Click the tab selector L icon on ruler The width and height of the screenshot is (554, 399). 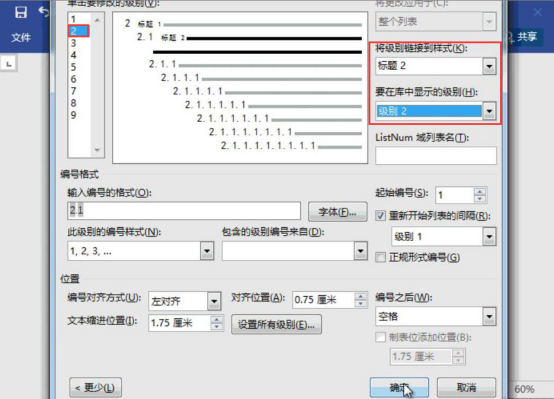coord(9,64)
